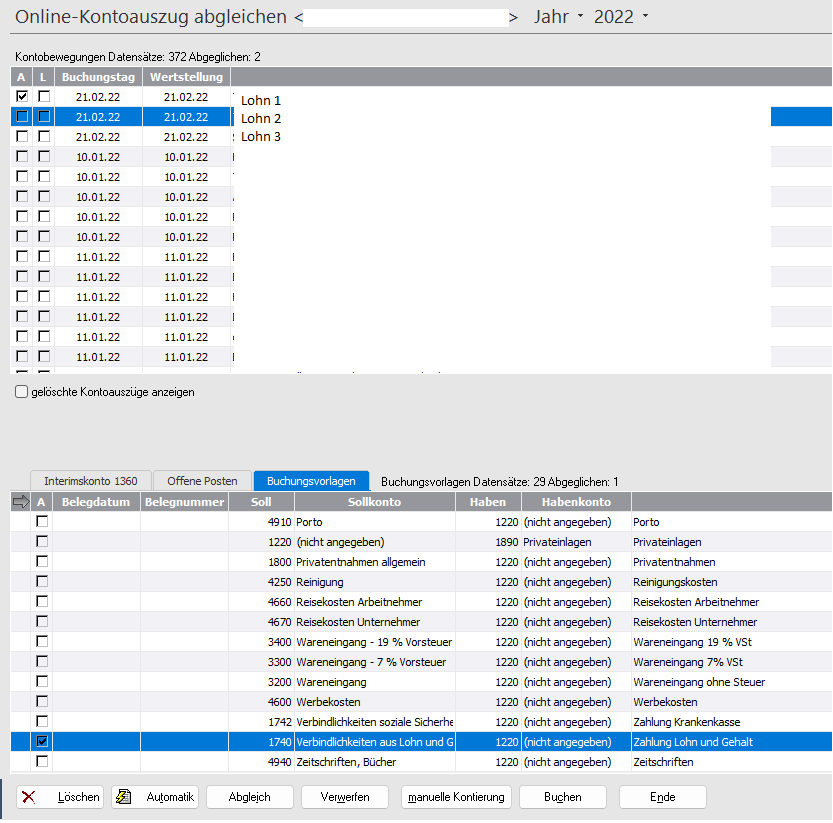Tick the L checkbox in Lohn 1 row
The image size is (833, 823).
coord(44,96)
